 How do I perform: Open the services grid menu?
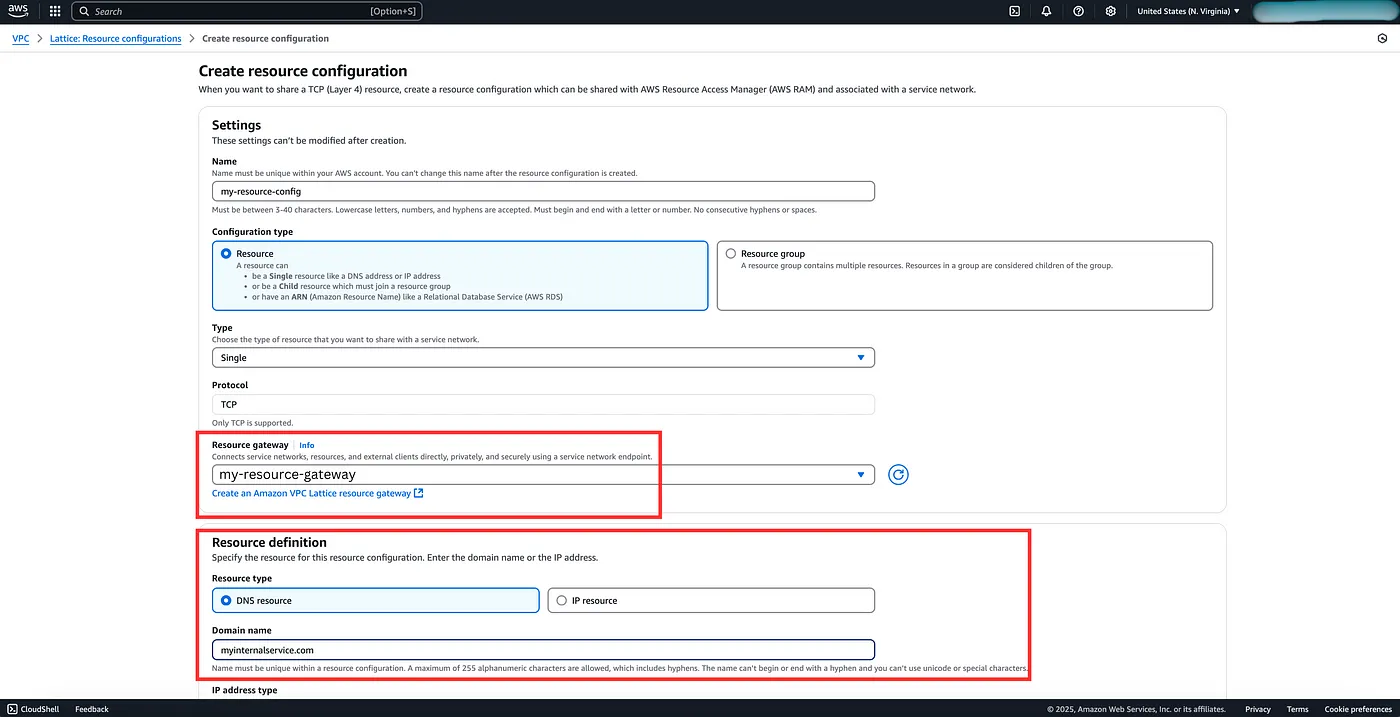click(54, 11)
